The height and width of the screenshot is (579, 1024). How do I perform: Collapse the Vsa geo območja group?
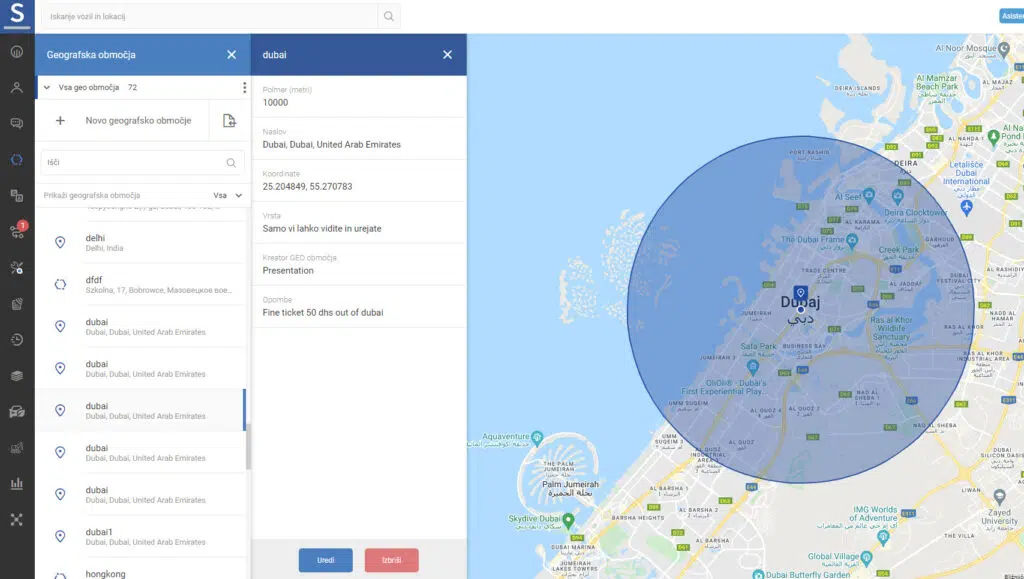pyautogui.click(x=47, y=87)
